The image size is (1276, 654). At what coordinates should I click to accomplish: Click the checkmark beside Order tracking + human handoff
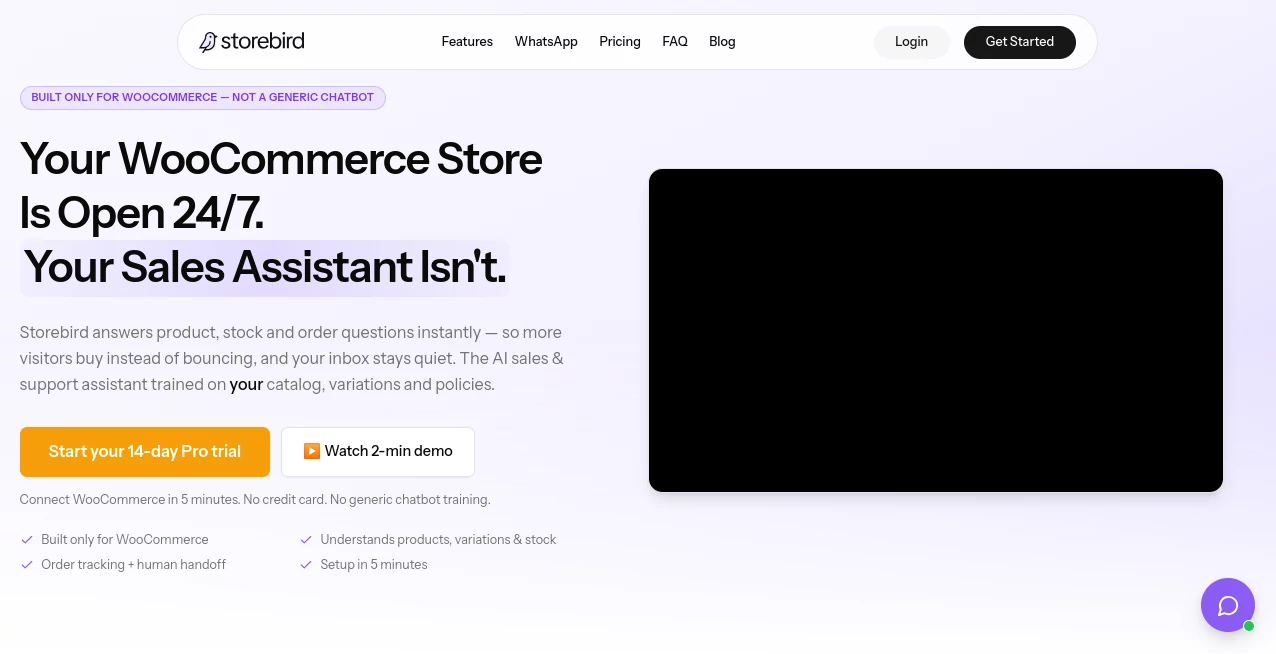pyautogui.click(x=27, y=564)
